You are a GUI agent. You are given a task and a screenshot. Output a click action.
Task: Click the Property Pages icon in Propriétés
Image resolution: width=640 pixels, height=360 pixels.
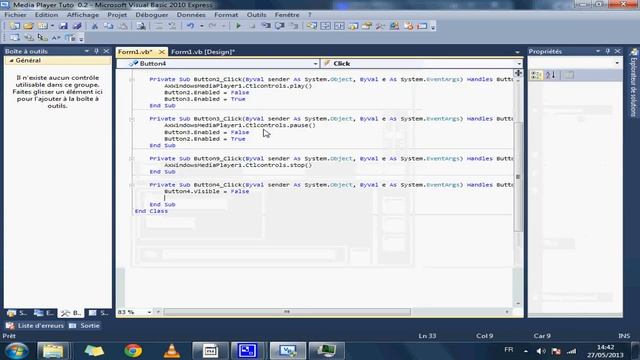[x=569, y=75]
